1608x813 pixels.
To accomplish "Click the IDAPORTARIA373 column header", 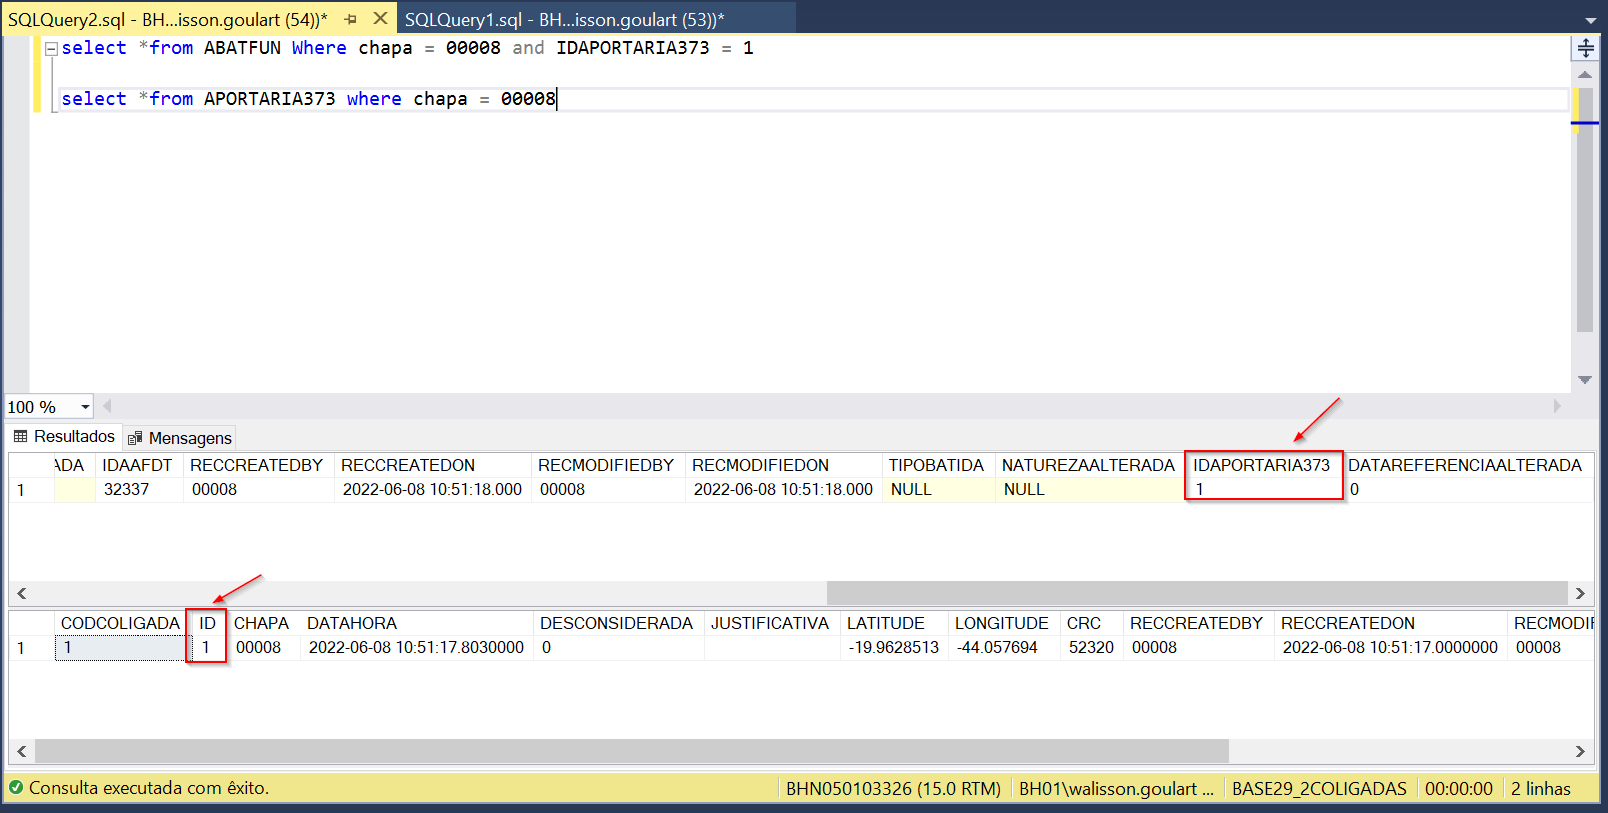I will coord(1261,465).
